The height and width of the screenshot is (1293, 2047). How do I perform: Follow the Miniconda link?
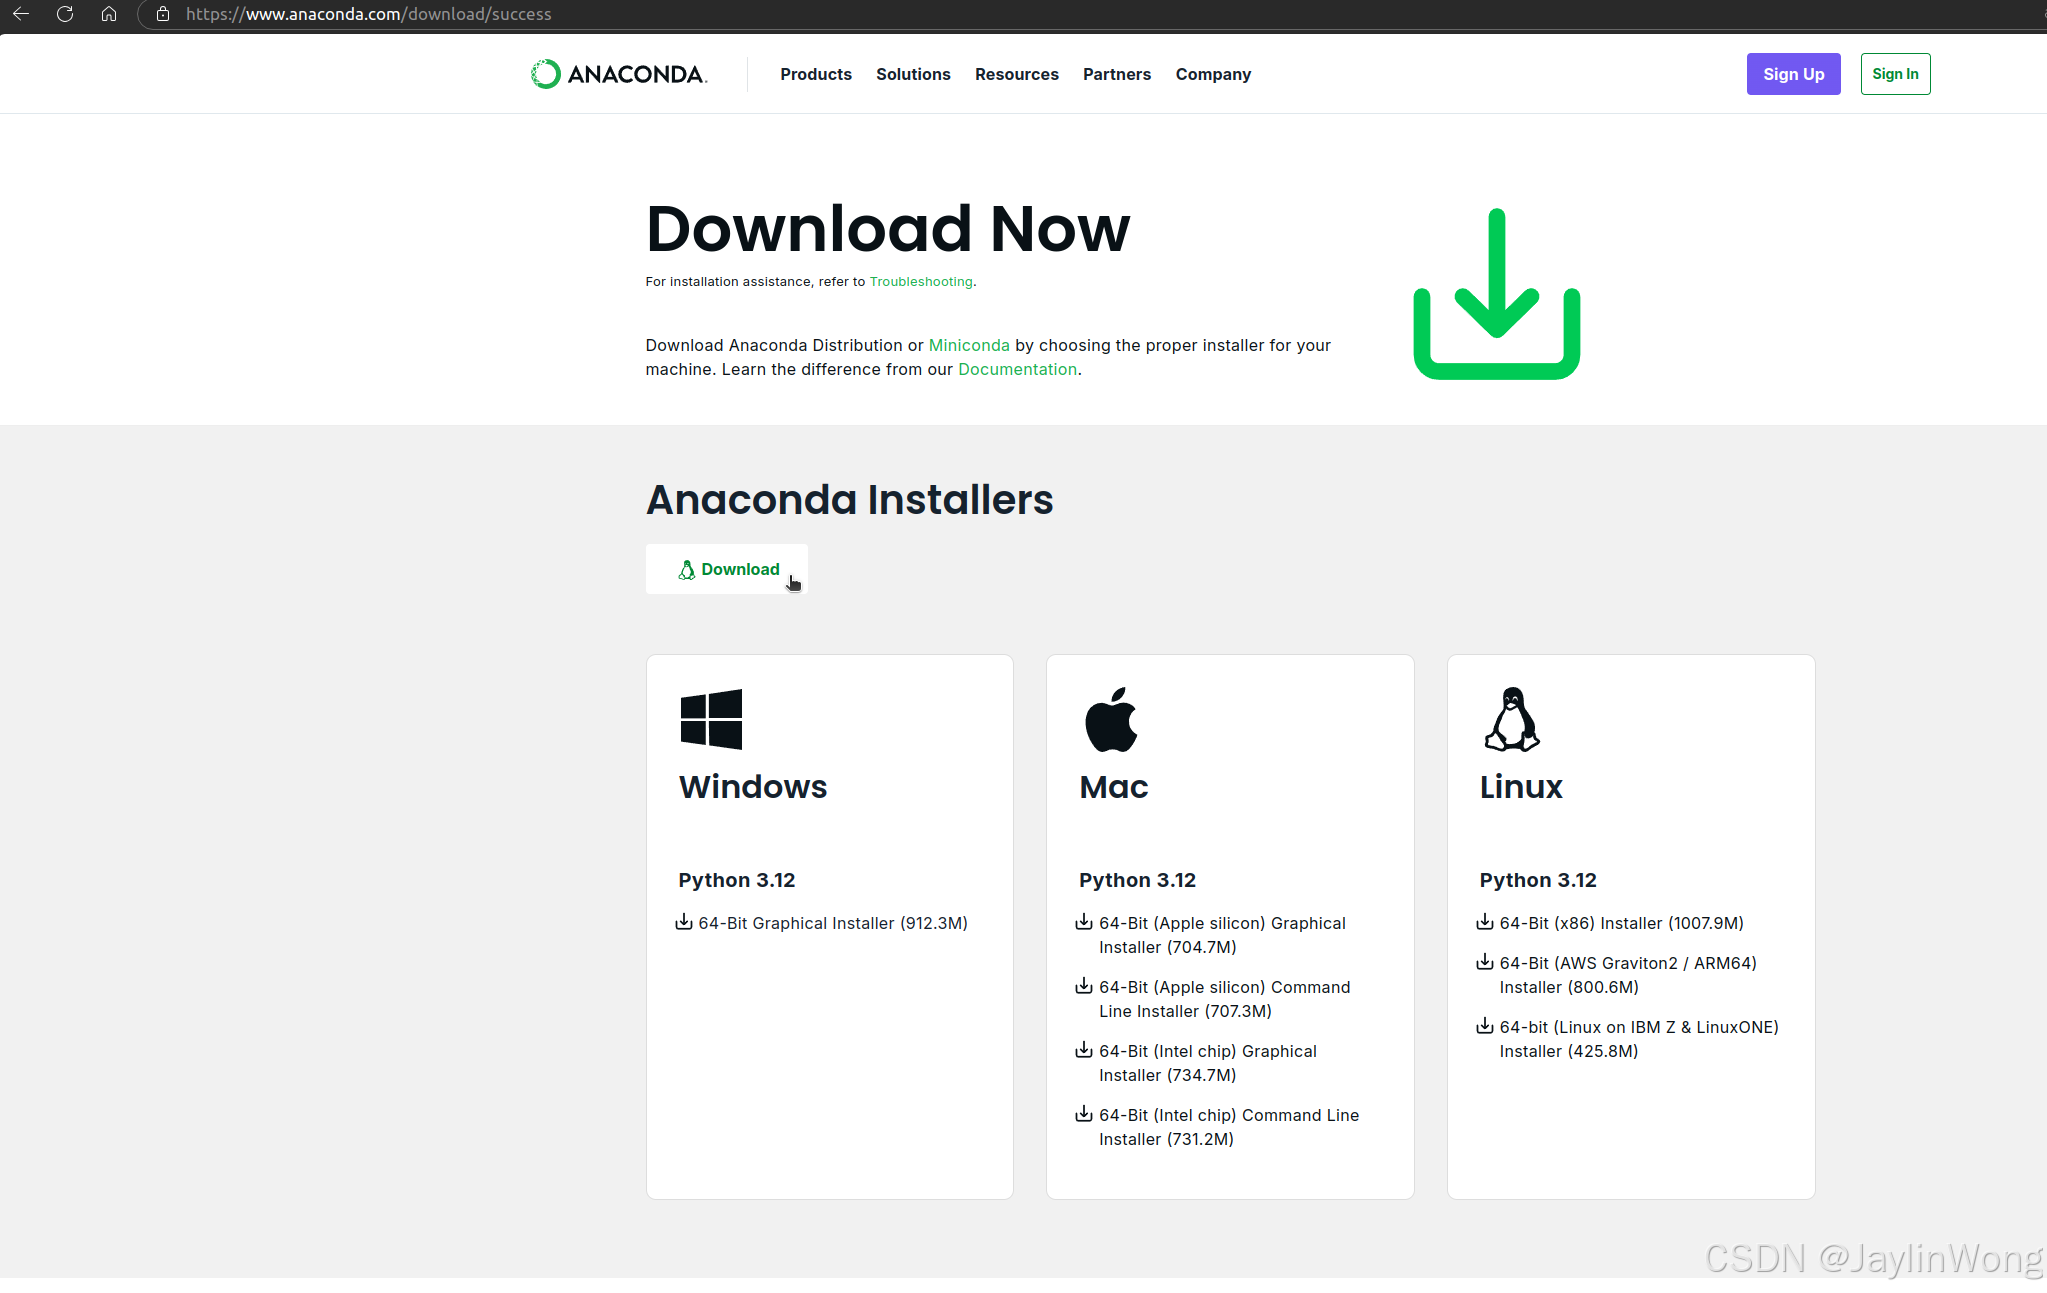pos(968,345)
